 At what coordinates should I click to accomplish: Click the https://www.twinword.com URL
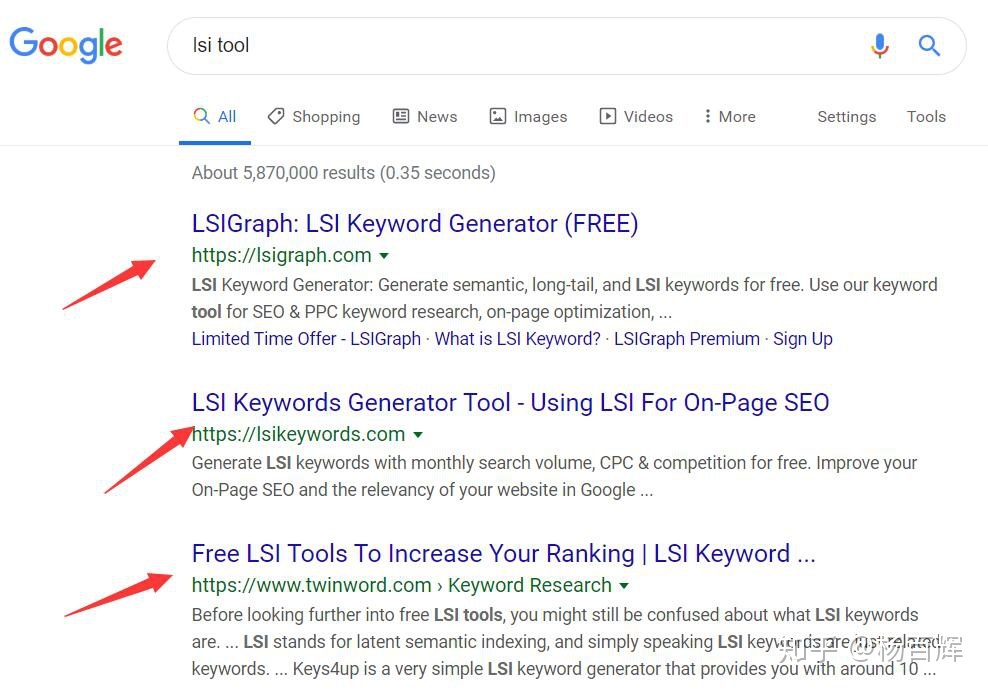311,585
